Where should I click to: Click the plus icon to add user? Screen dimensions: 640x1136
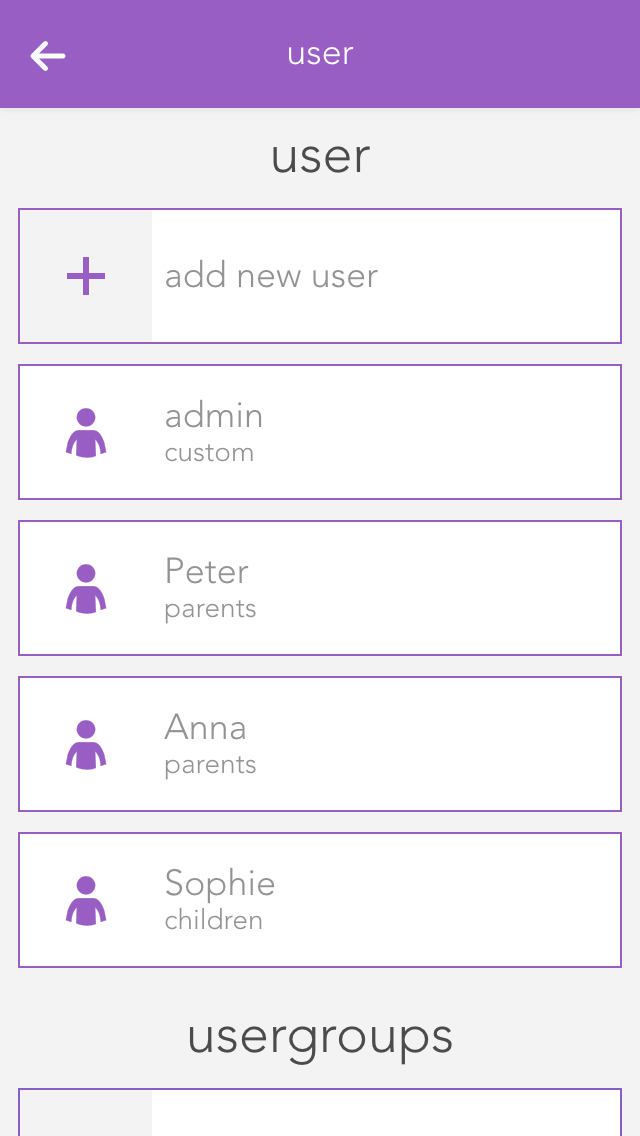tap(86, 276)
